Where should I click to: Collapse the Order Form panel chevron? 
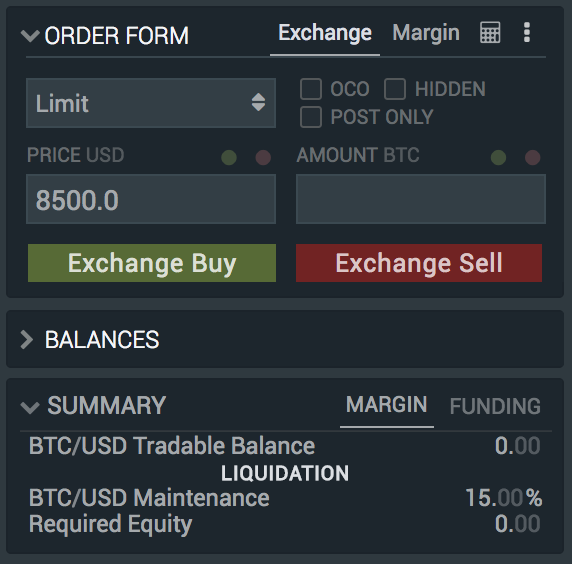[30, 36]
